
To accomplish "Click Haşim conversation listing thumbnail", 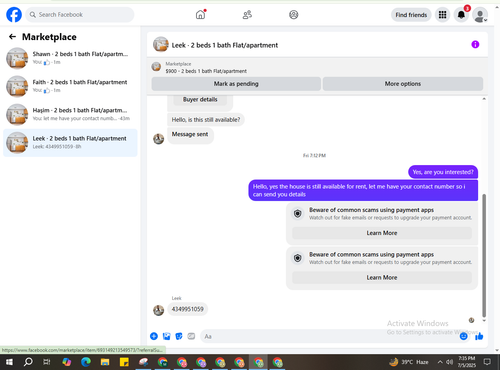I will coord(17,114).
